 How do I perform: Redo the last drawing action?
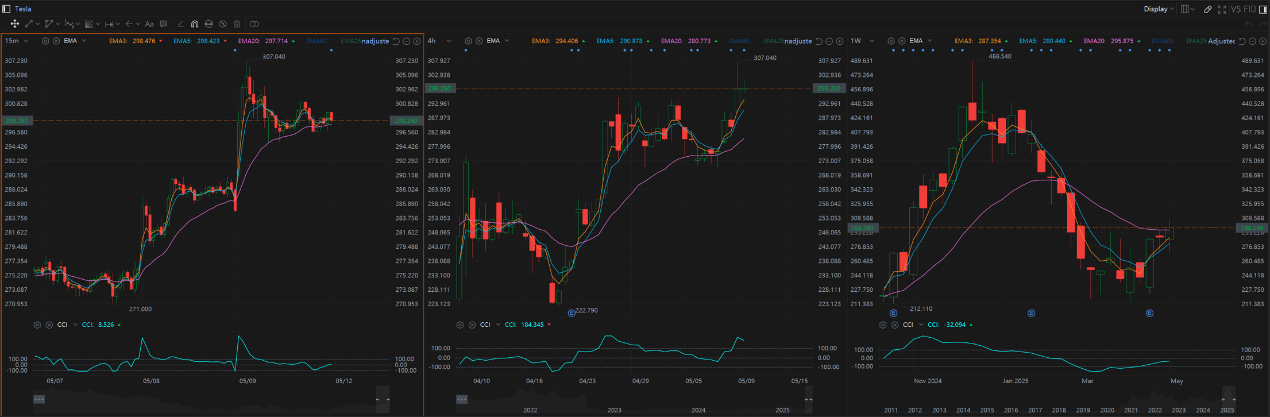[x=1263, y=23]
